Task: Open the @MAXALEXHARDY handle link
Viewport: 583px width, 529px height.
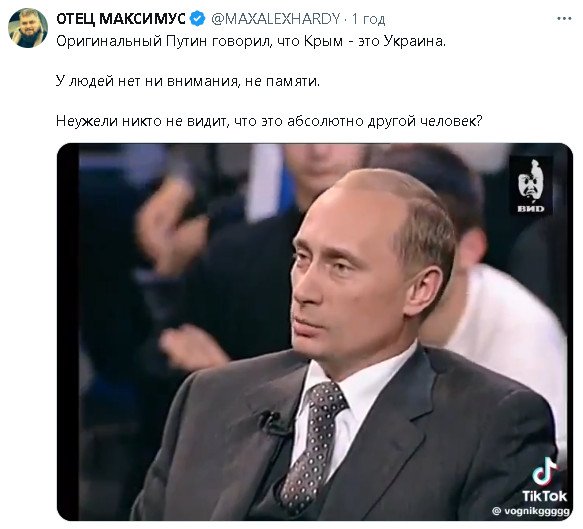Action: pyautogui.click(x=276, y=19)
